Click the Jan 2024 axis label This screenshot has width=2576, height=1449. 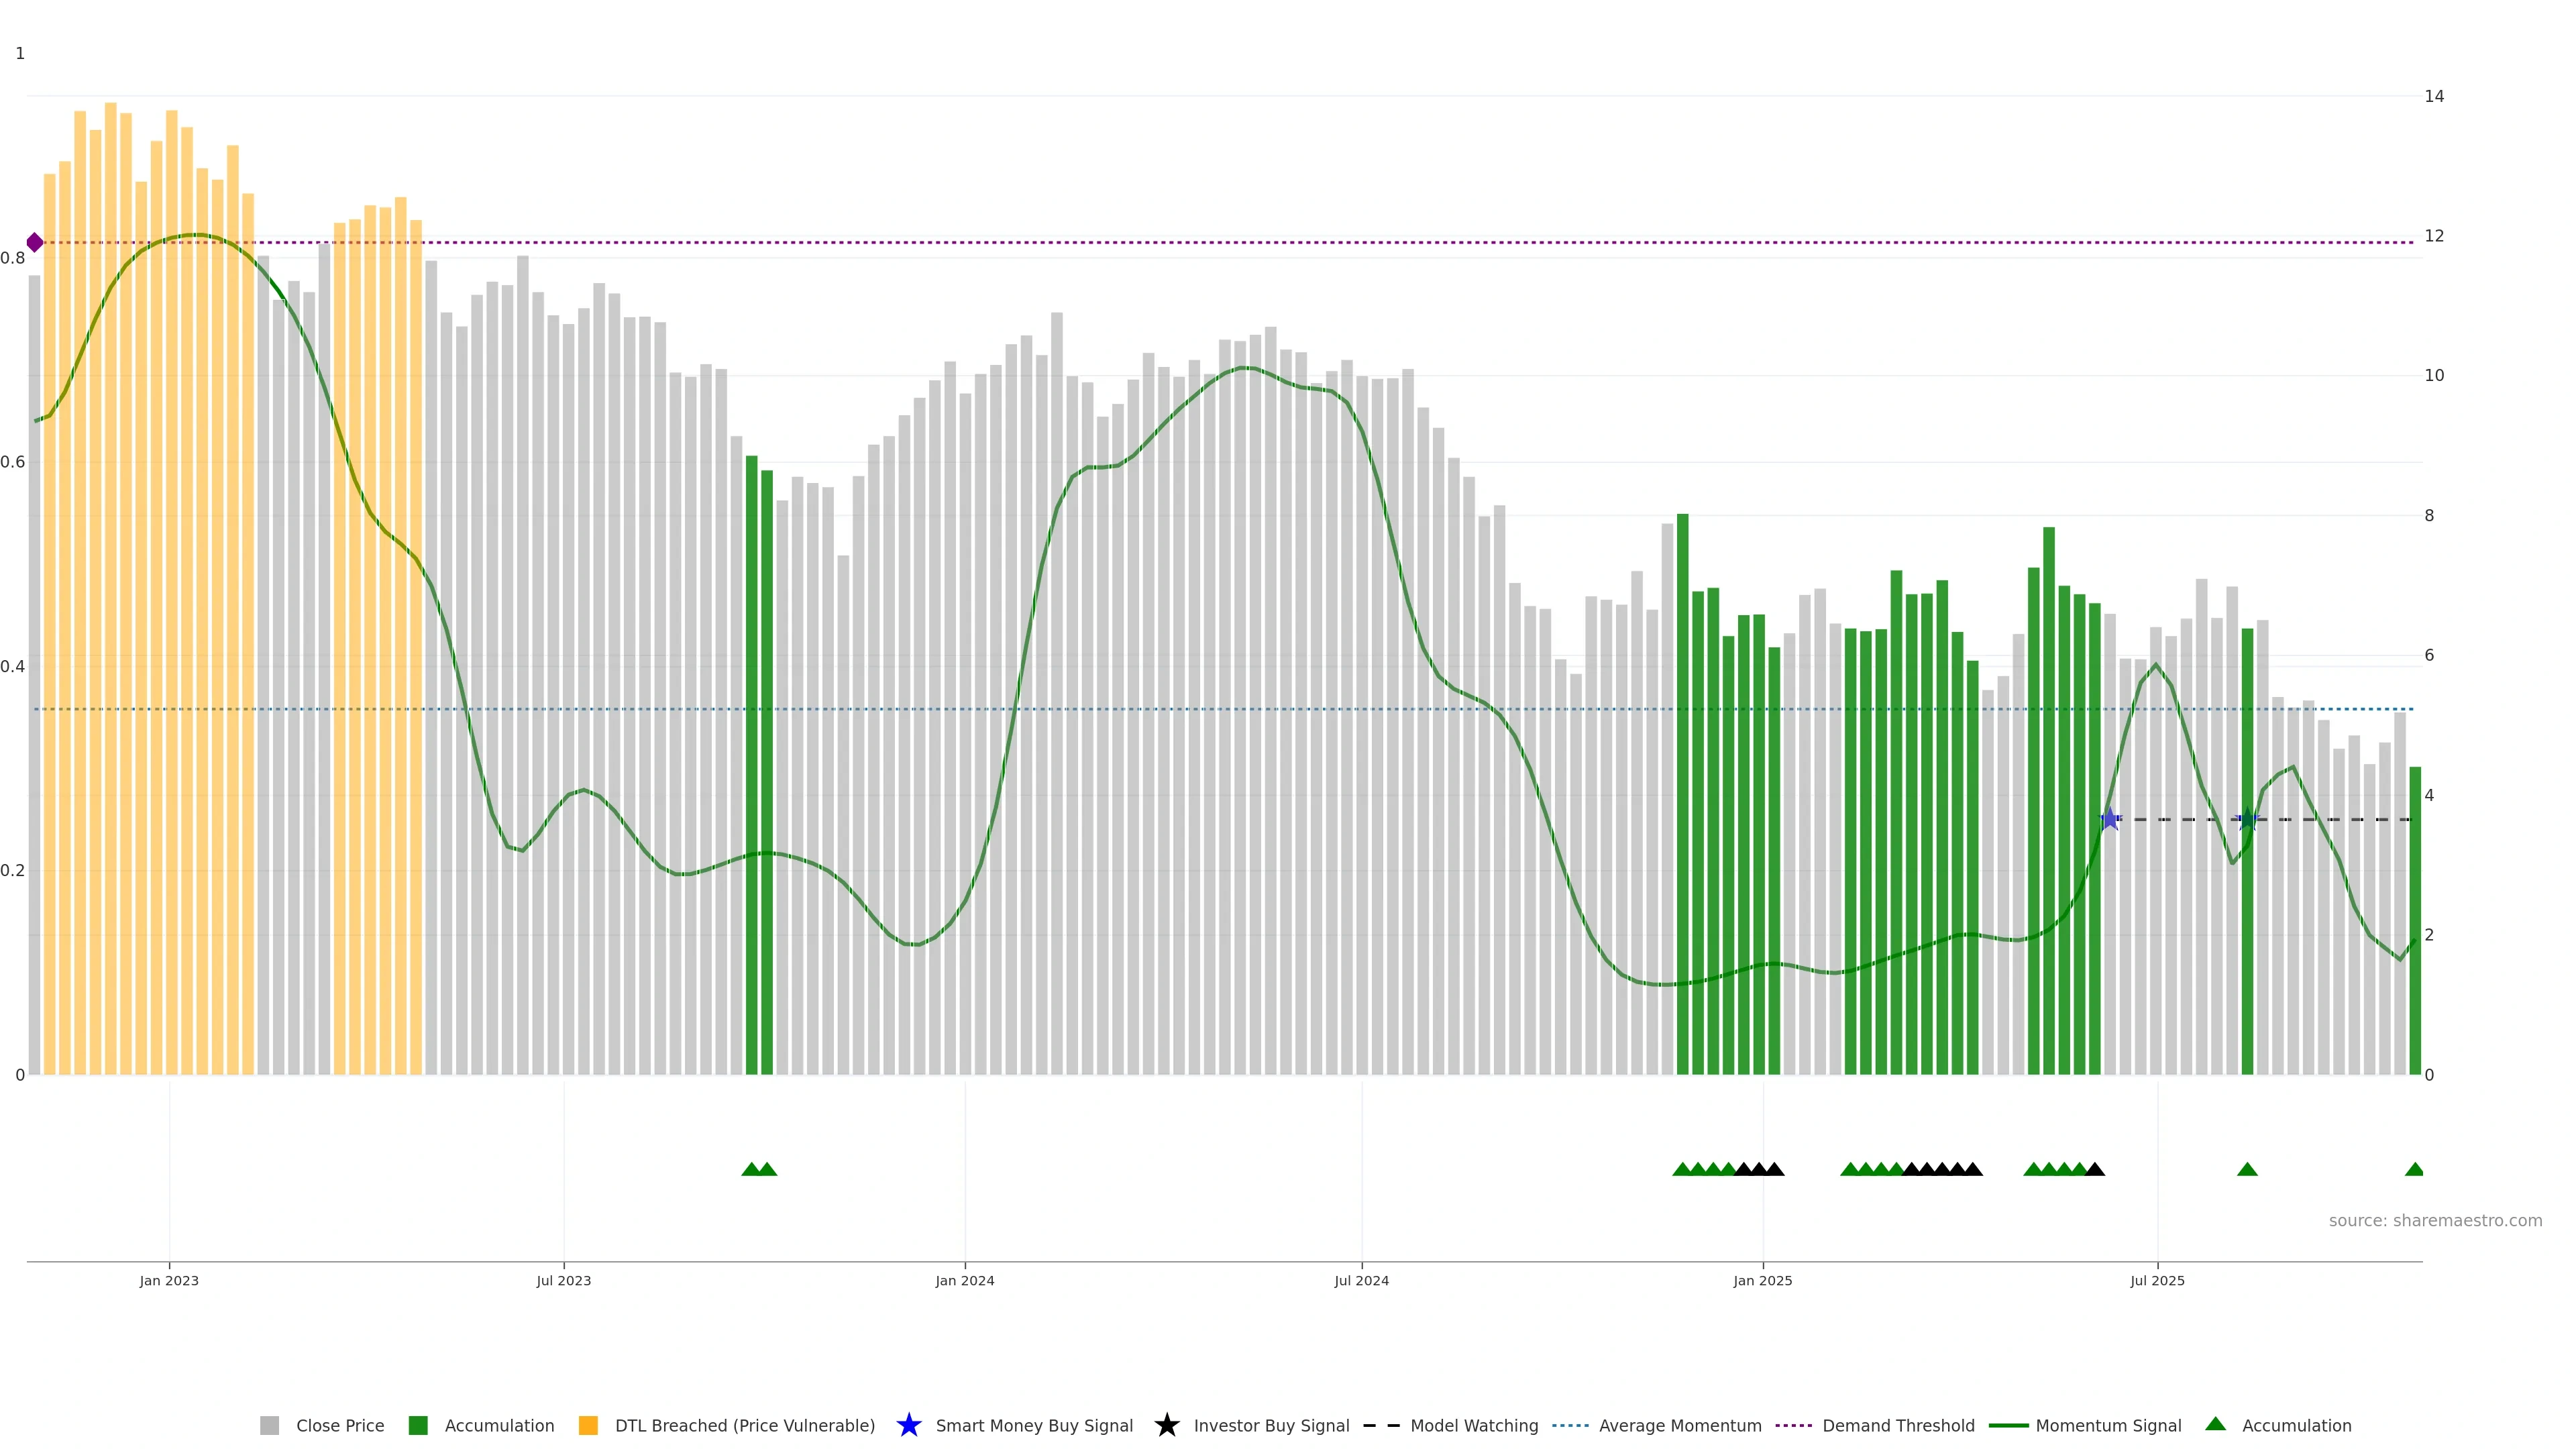click(964, 1280)
